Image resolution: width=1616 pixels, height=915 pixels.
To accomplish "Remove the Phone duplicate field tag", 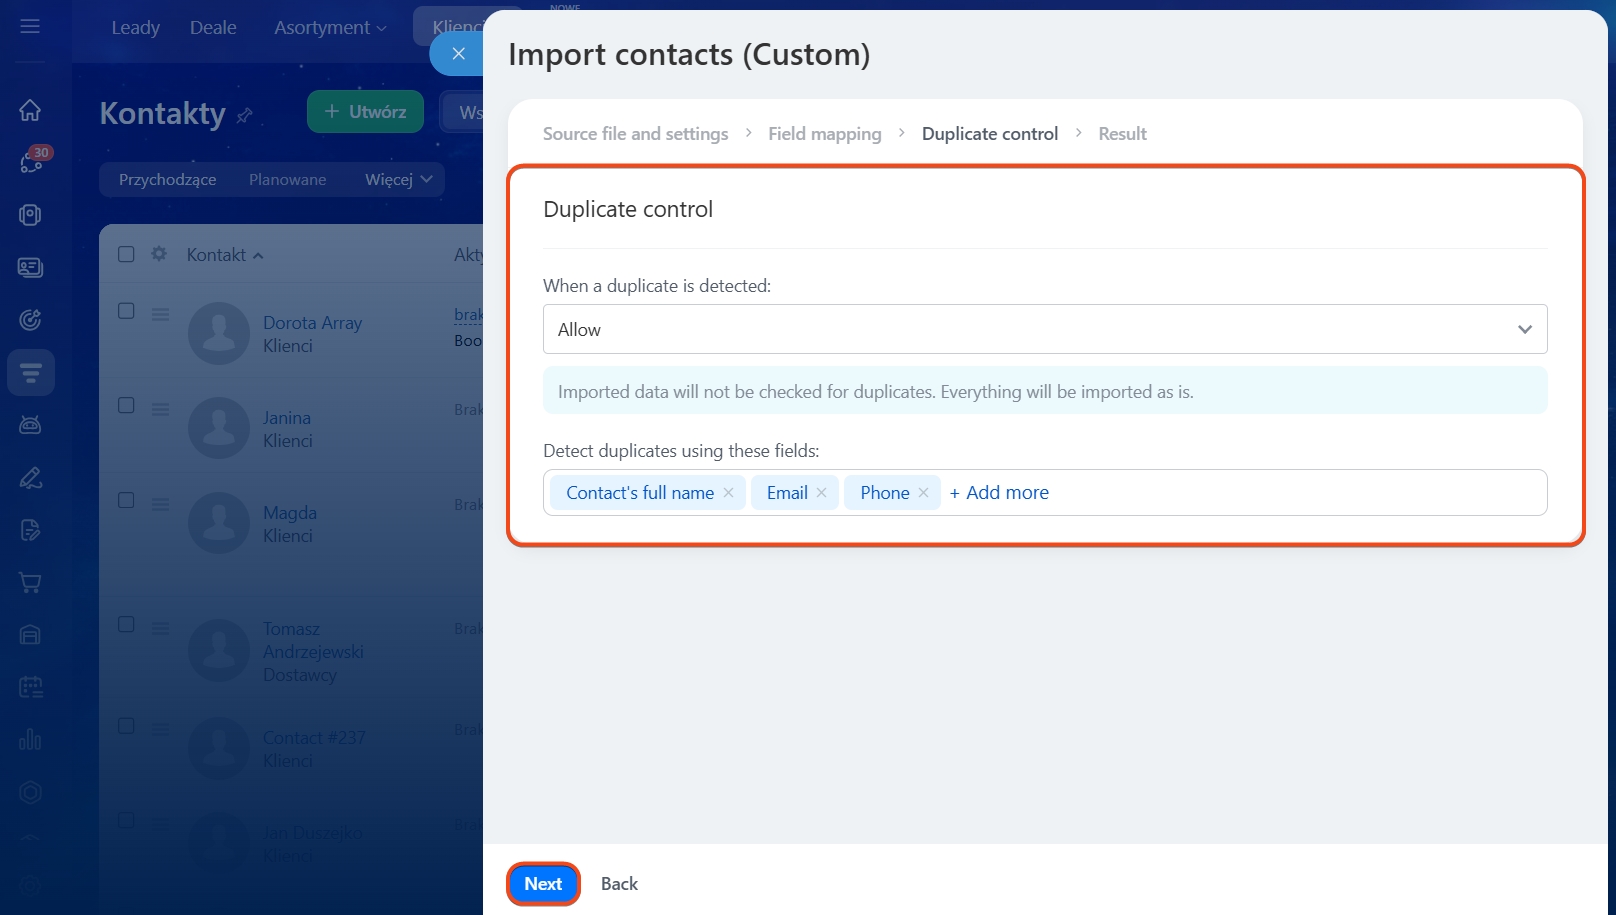I will tap(923, 493).
